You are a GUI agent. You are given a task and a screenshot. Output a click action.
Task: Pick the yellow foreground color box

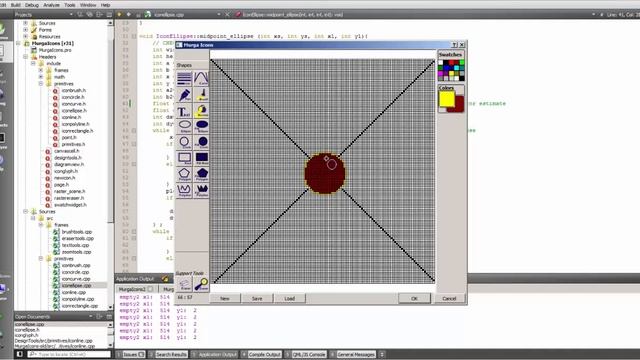click(x=447, y=99)
